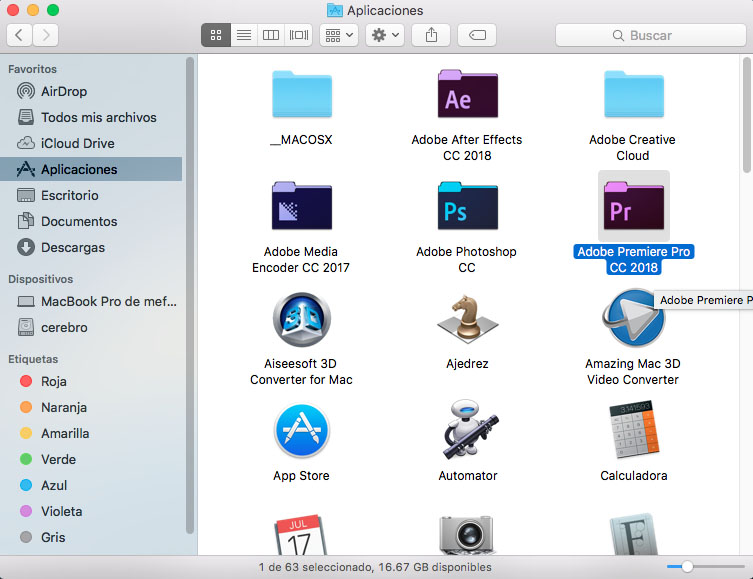Open Escritorio in the sidebar
This screenshot has height=579, width=753.
[x=91, y=195]
